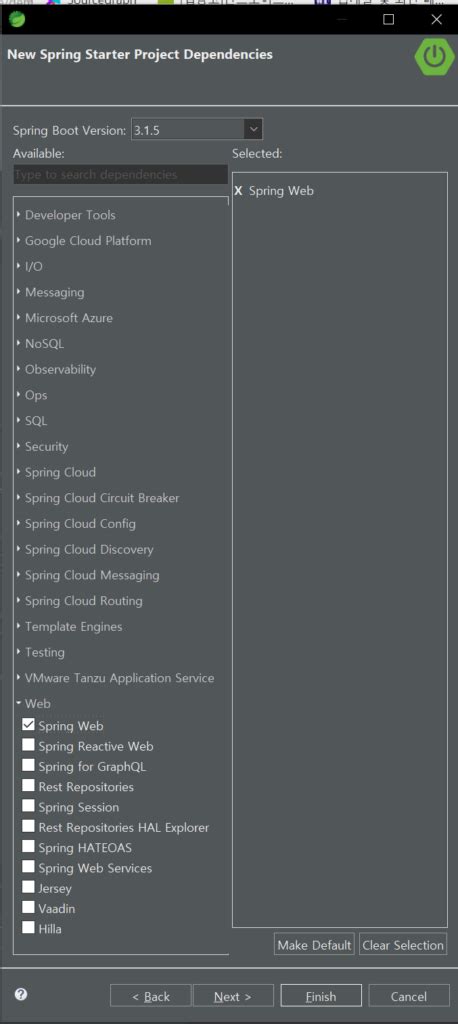Click the Clear Selection button
The height and width of the screenshot is (1024, 458).
tap(403, 945)
